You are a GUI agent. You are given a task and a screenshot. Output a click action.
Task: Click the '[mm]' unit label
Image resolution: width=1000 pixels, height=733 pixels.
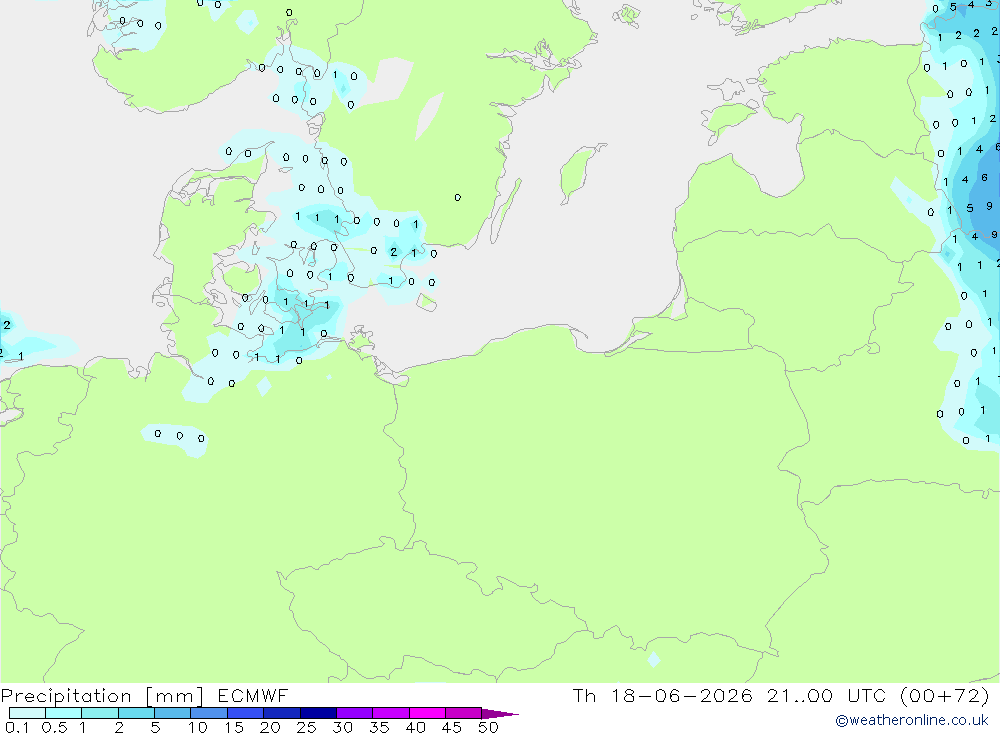pos(175,696)
